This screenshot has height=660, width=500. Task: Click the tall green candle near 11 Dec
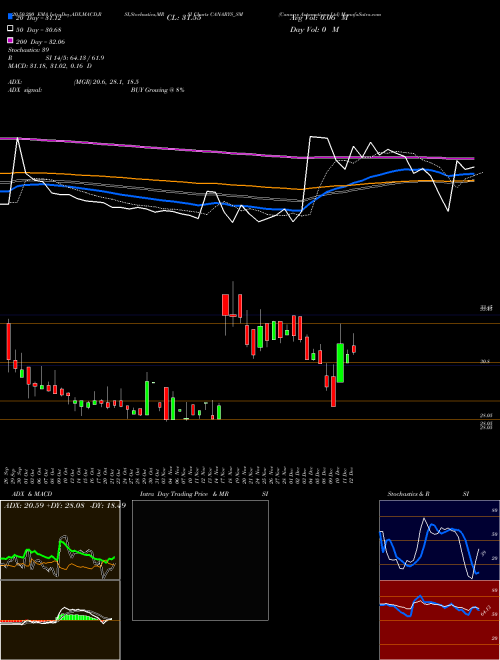340,363
